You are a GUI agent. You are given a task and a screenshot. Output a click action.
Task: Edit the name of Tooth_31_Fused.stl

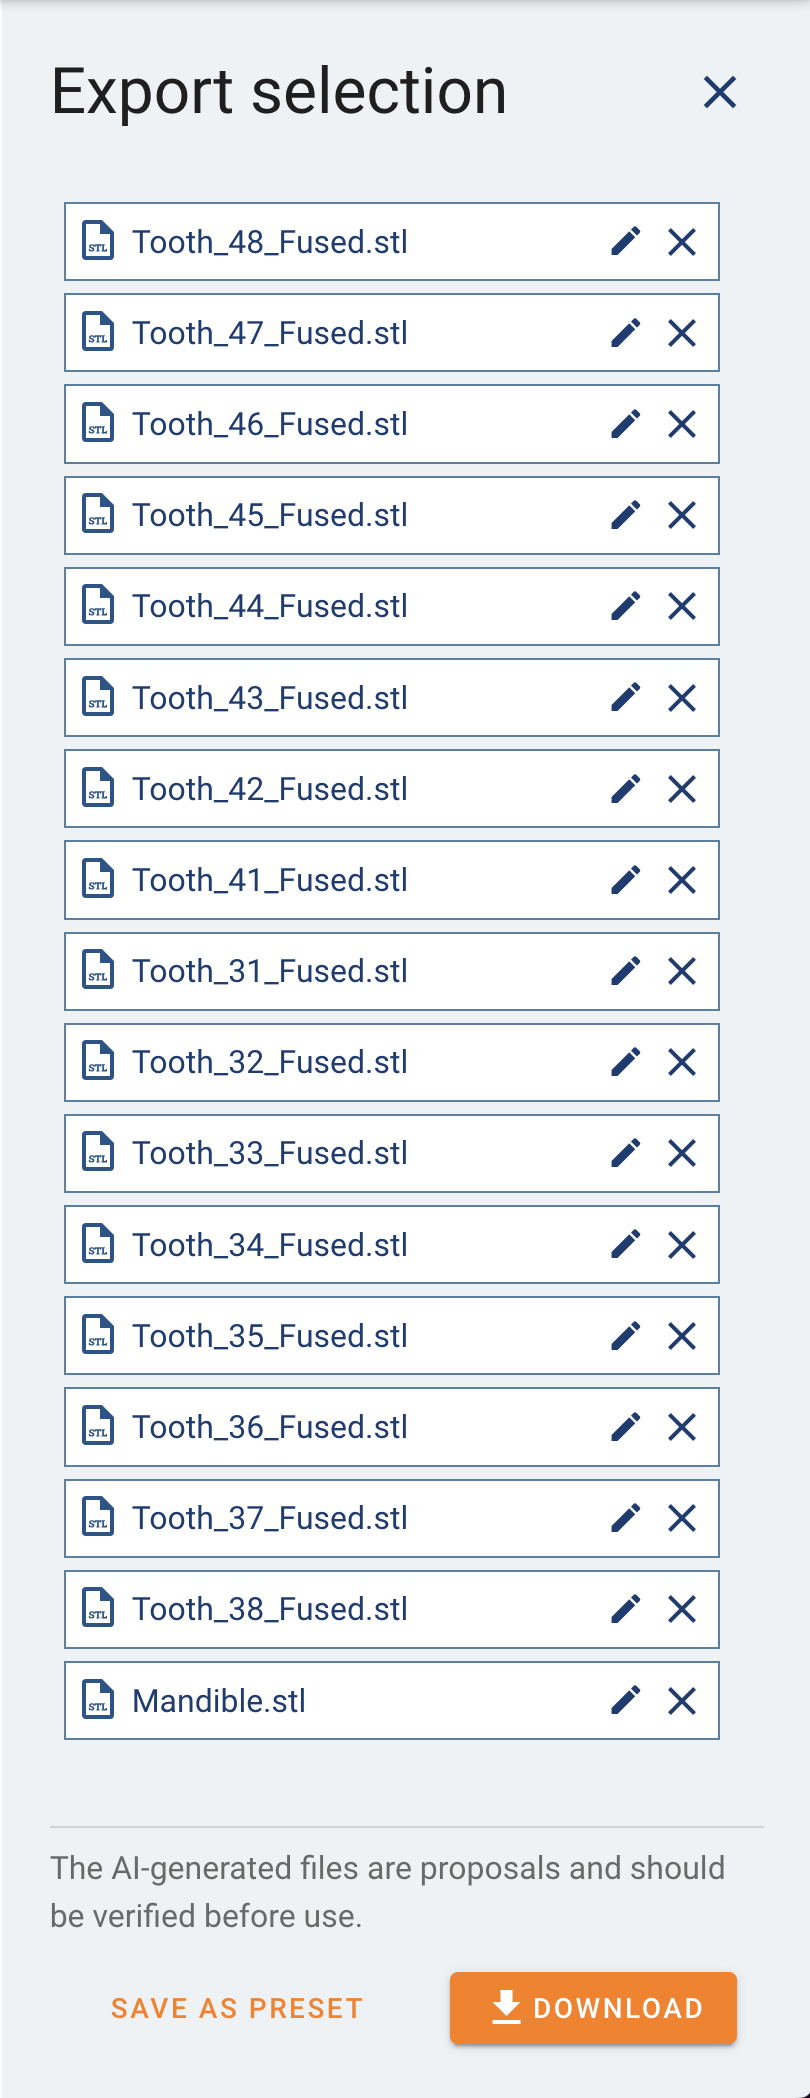click(626, 971)
